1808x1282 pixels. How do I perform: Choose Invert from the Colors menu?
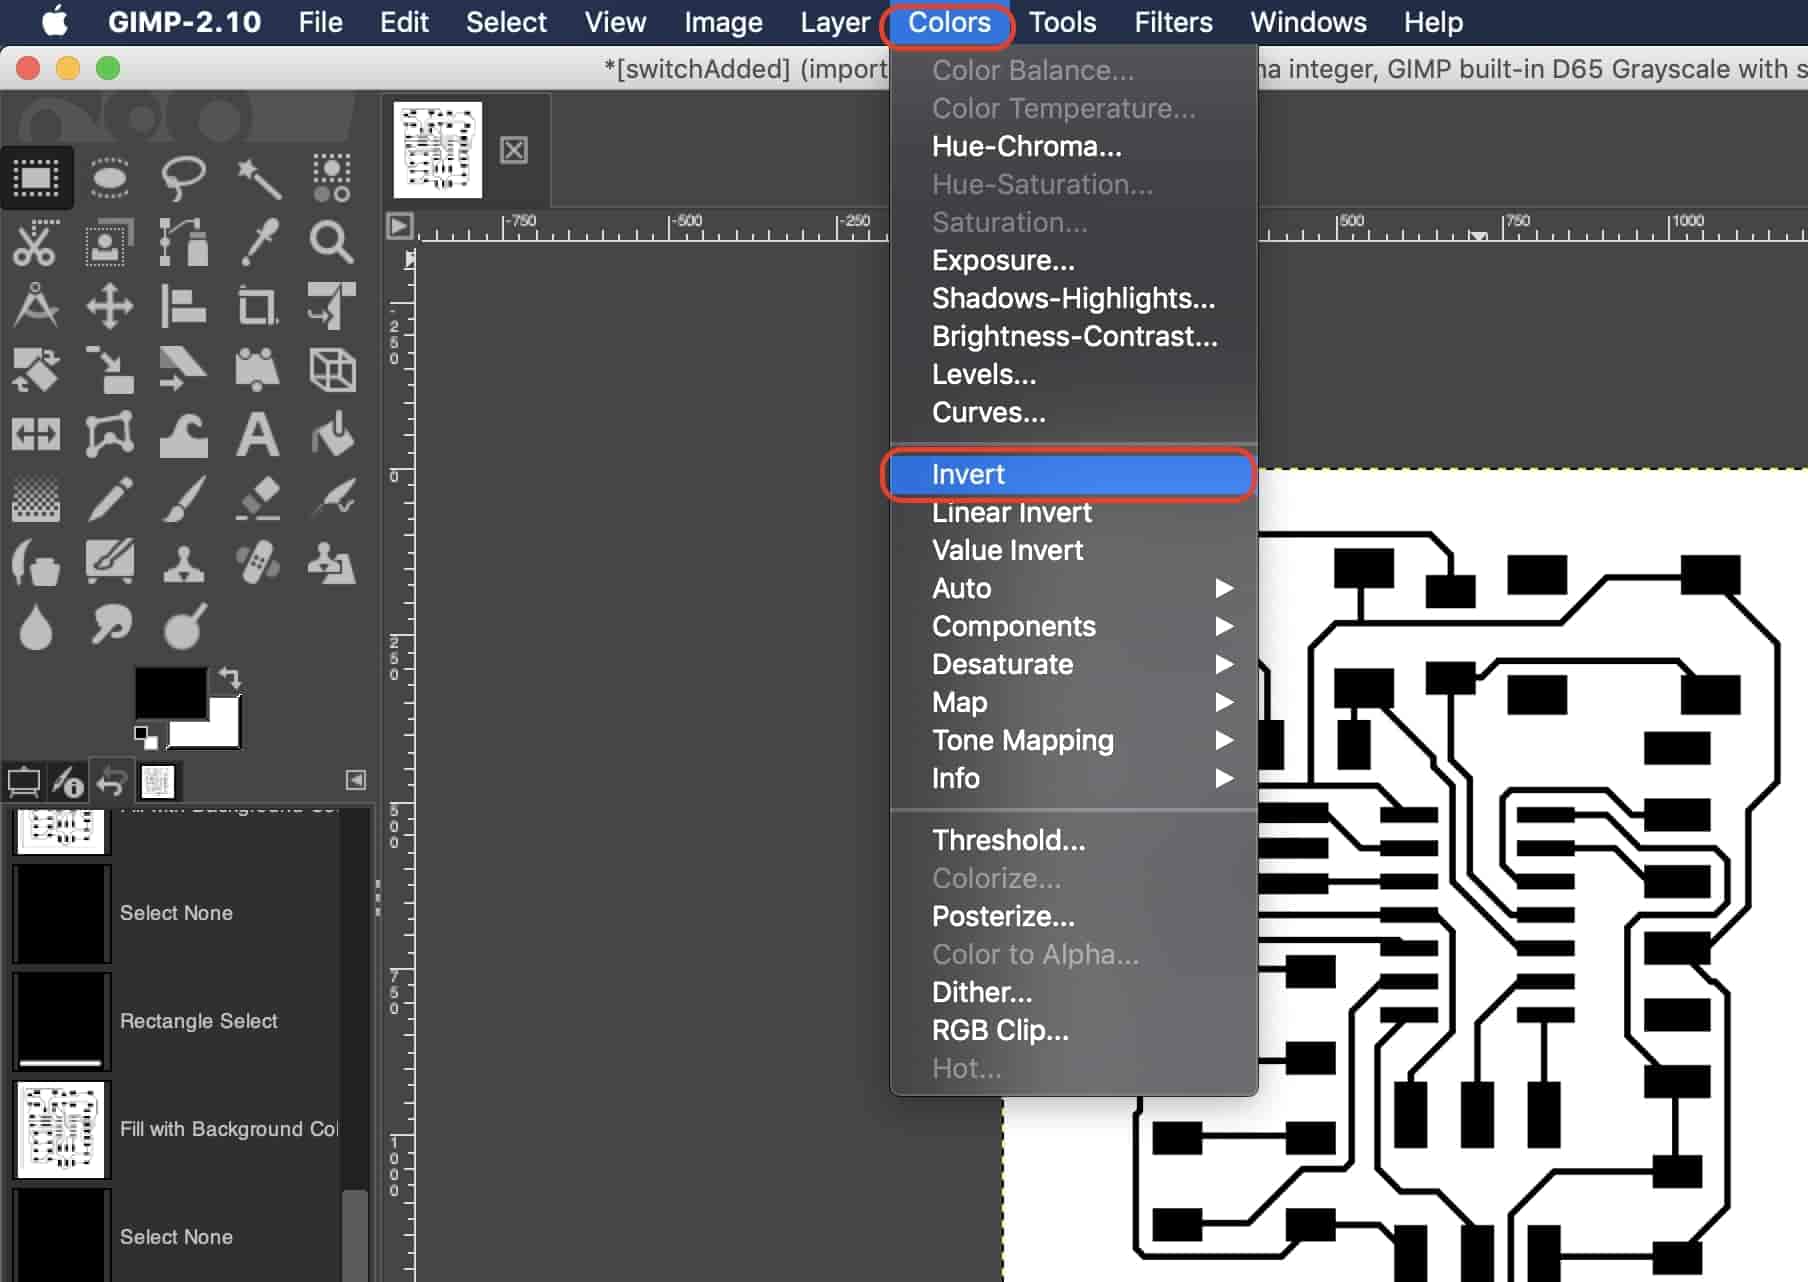pyautogui.click(x=1074, y=474)
